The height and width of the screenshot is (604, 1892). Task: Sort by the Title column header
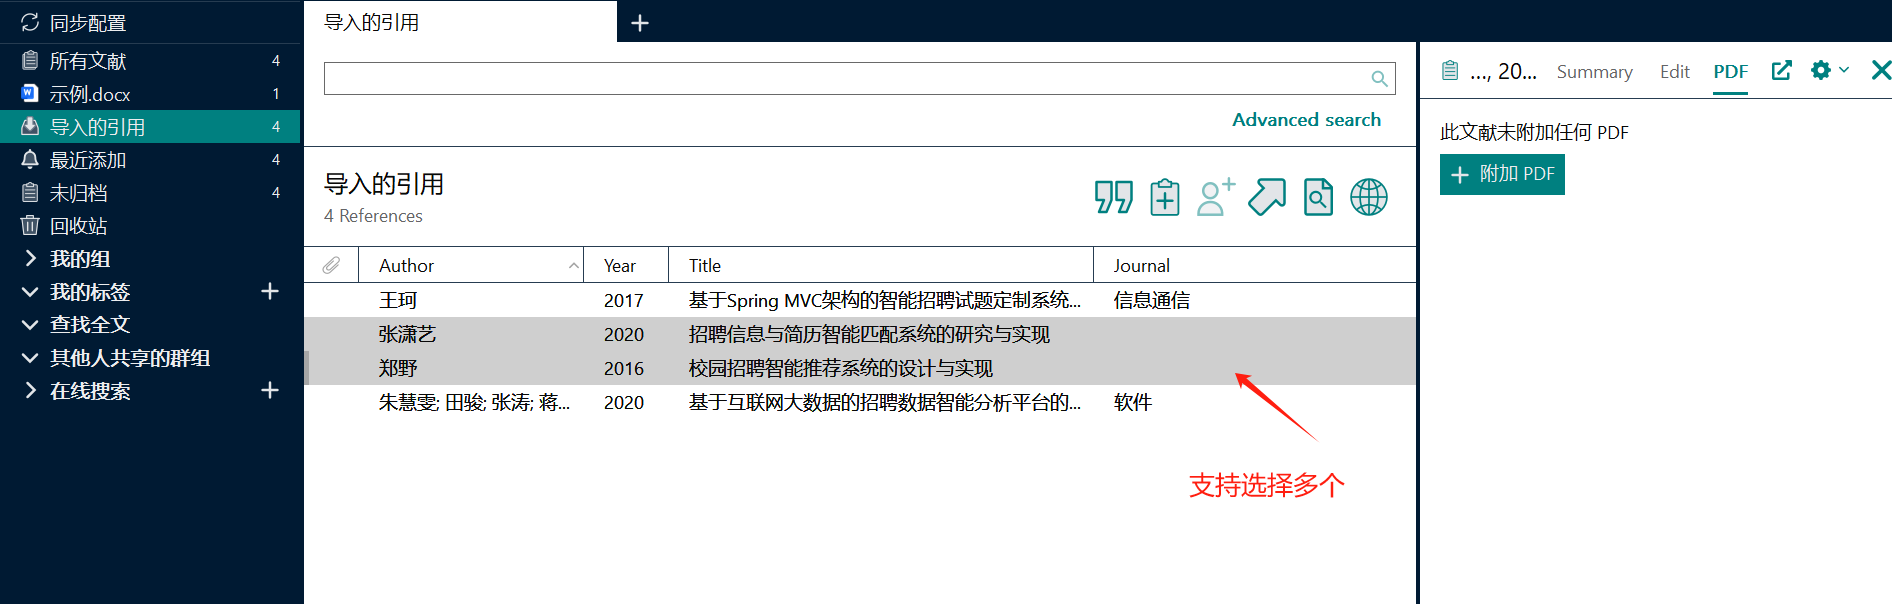881,265
